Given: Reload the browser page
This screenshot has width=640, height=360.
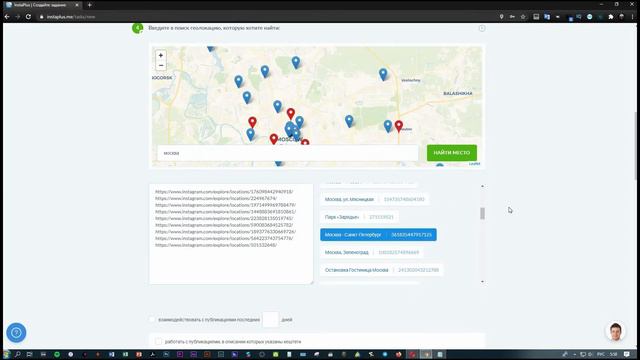Looking at the screenshot, I should pyautogui.click(x=28, y=17).
